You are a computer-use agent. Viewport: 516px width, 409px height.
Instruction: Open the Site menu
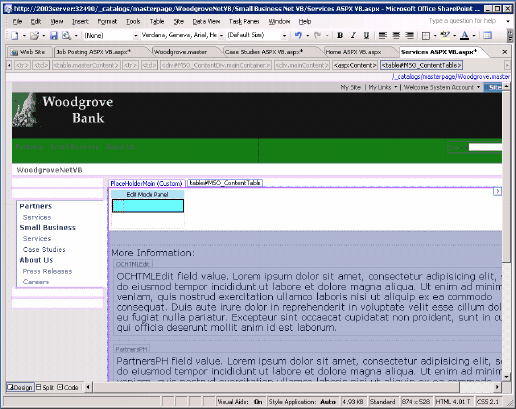click(179, 22)
